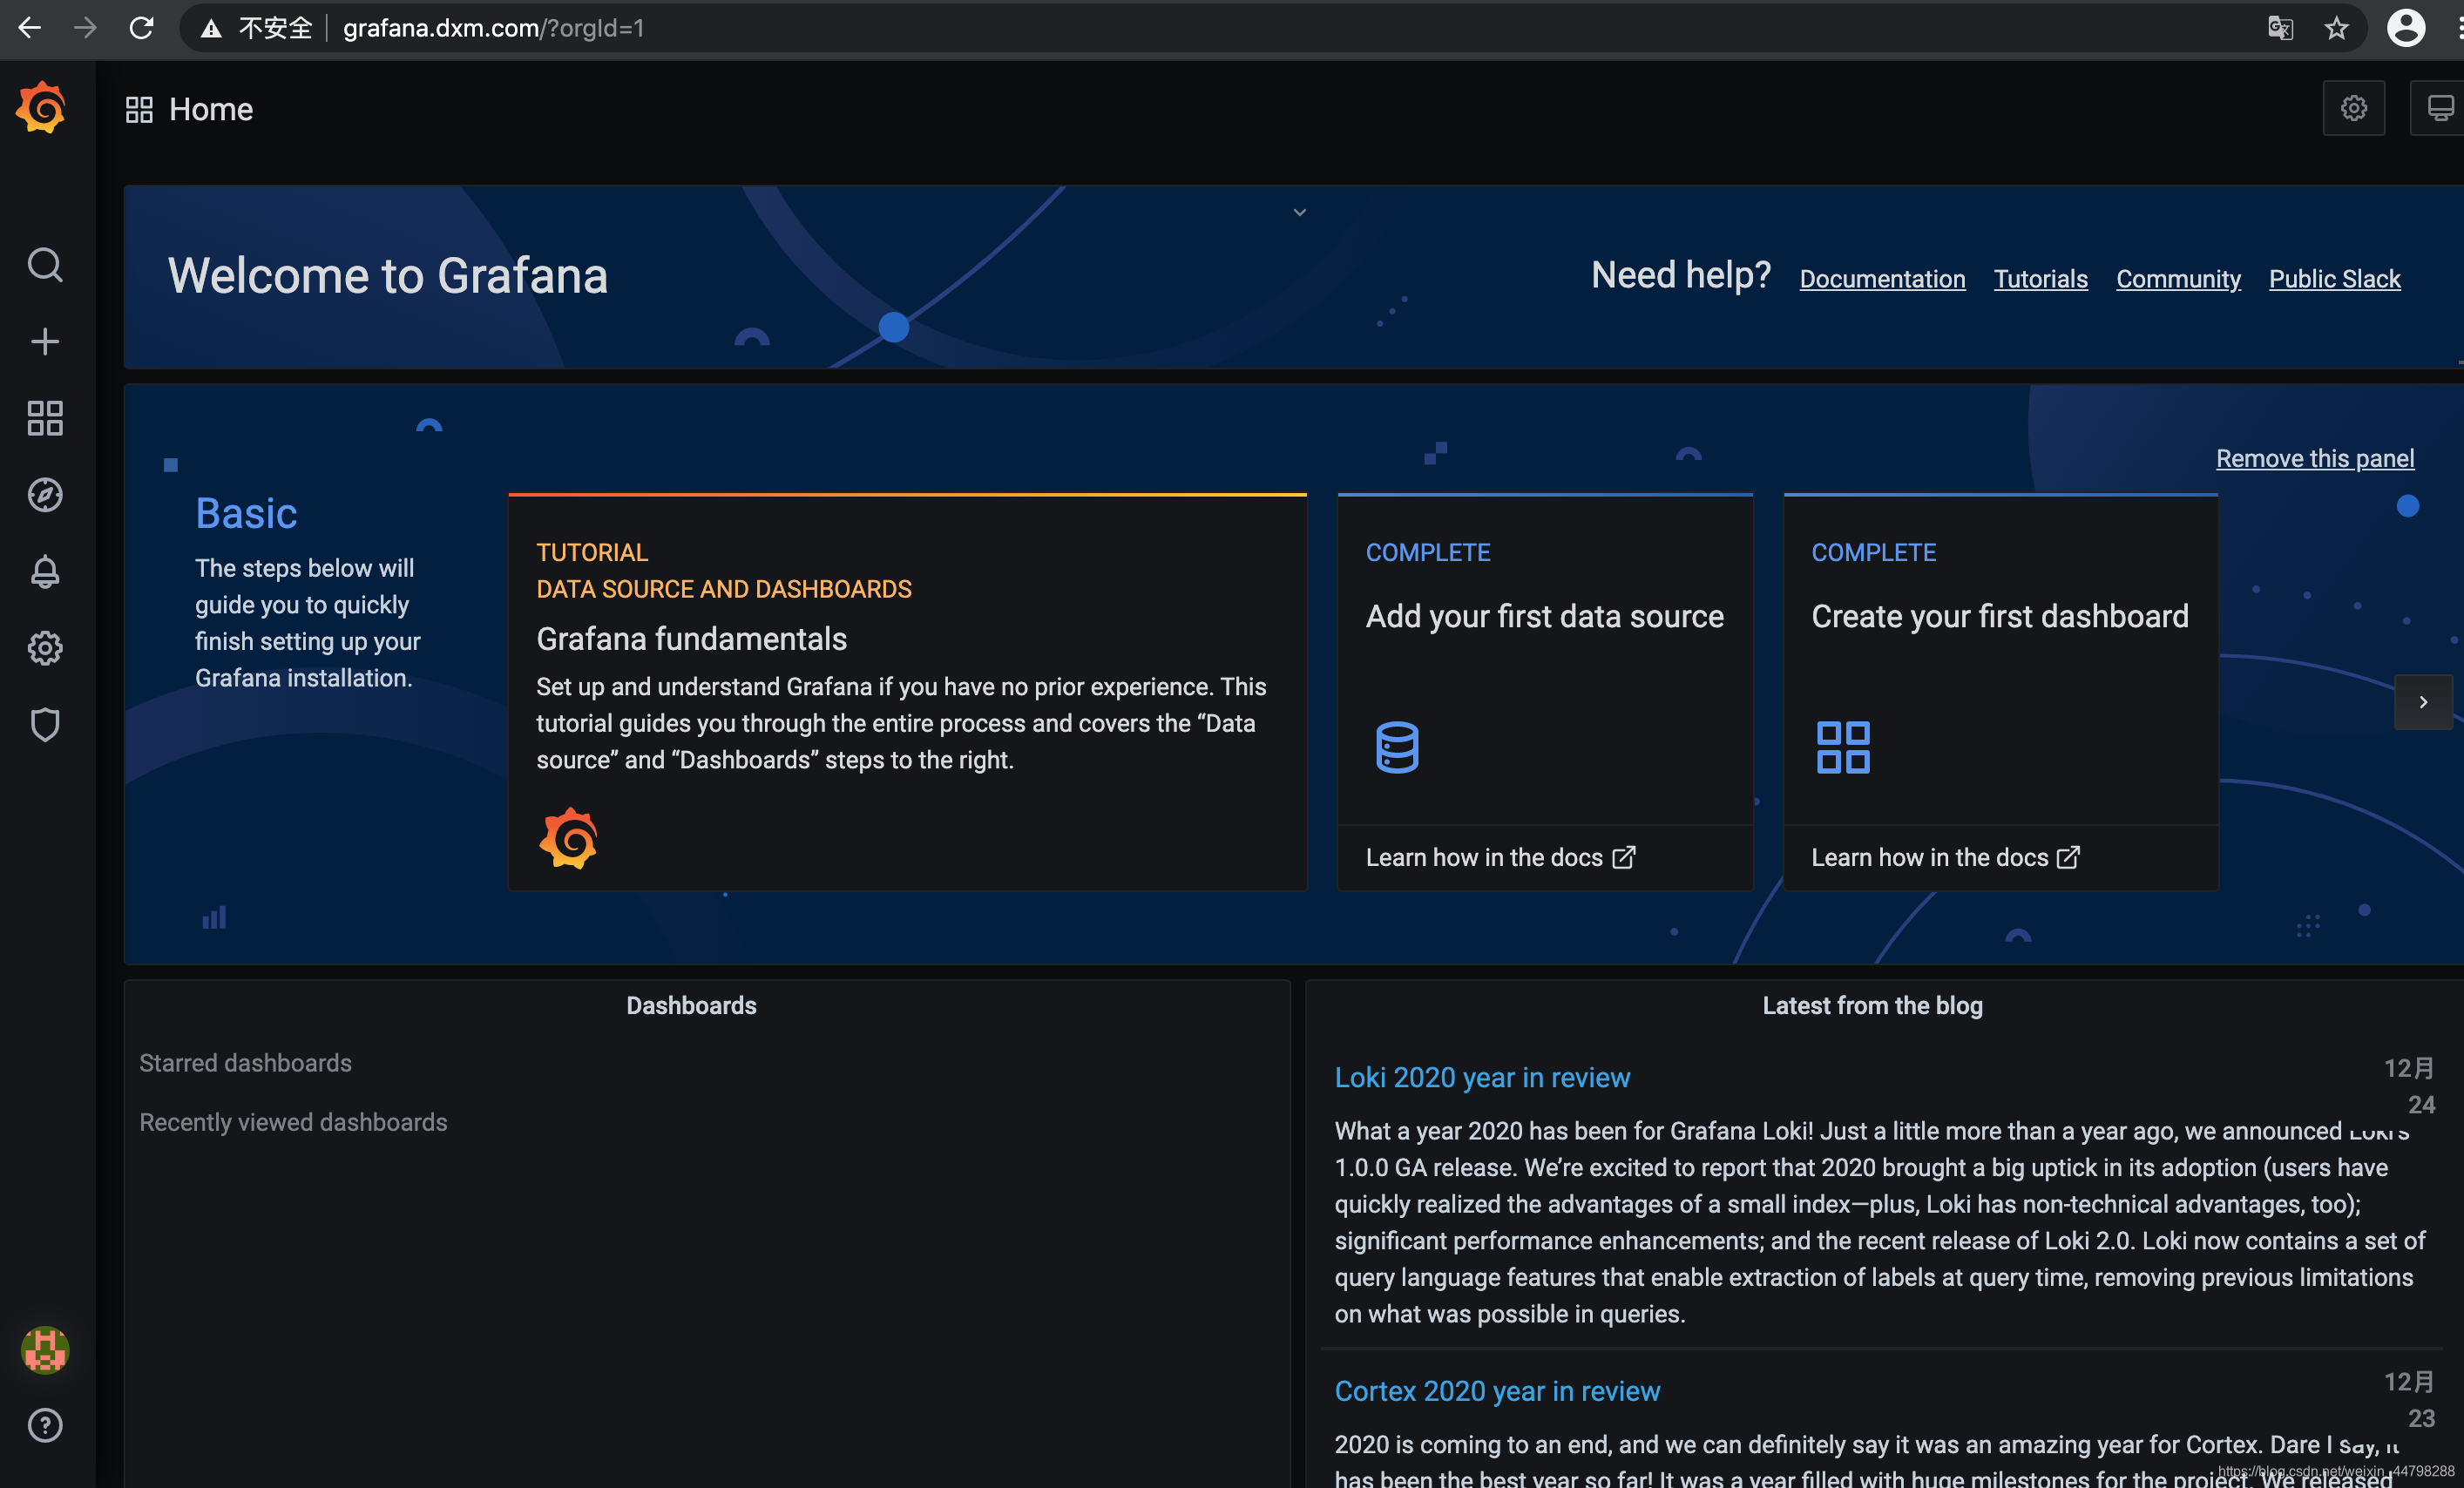
Task: Open the Help question mark icon
Action: pos(45,1425)
